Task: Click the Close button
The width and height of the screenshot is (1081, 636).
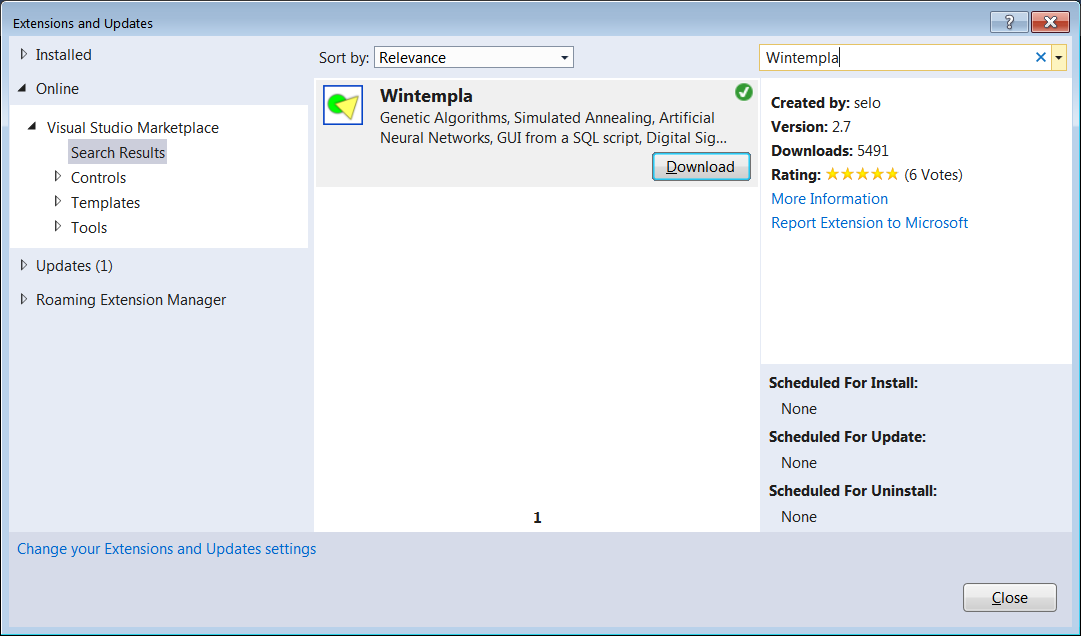Action: click(x=1010, y=597)
